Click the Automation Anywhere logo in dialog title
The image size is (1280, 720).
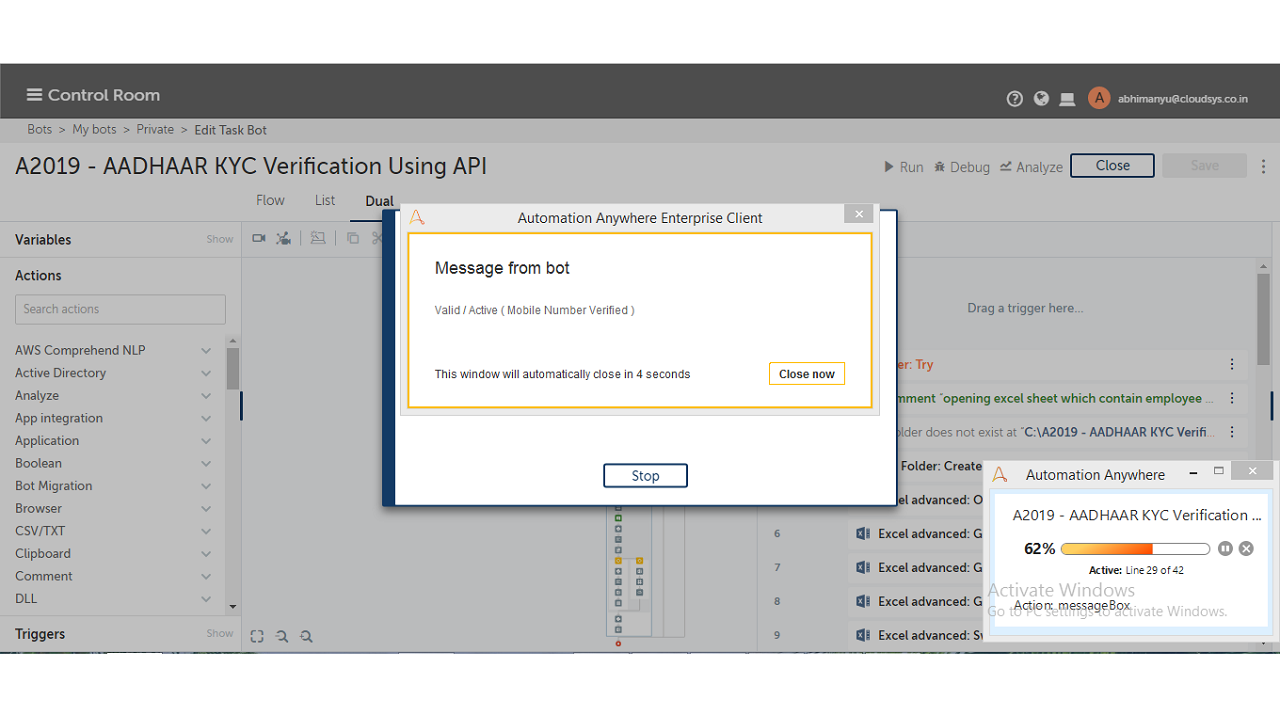point(417,217)
